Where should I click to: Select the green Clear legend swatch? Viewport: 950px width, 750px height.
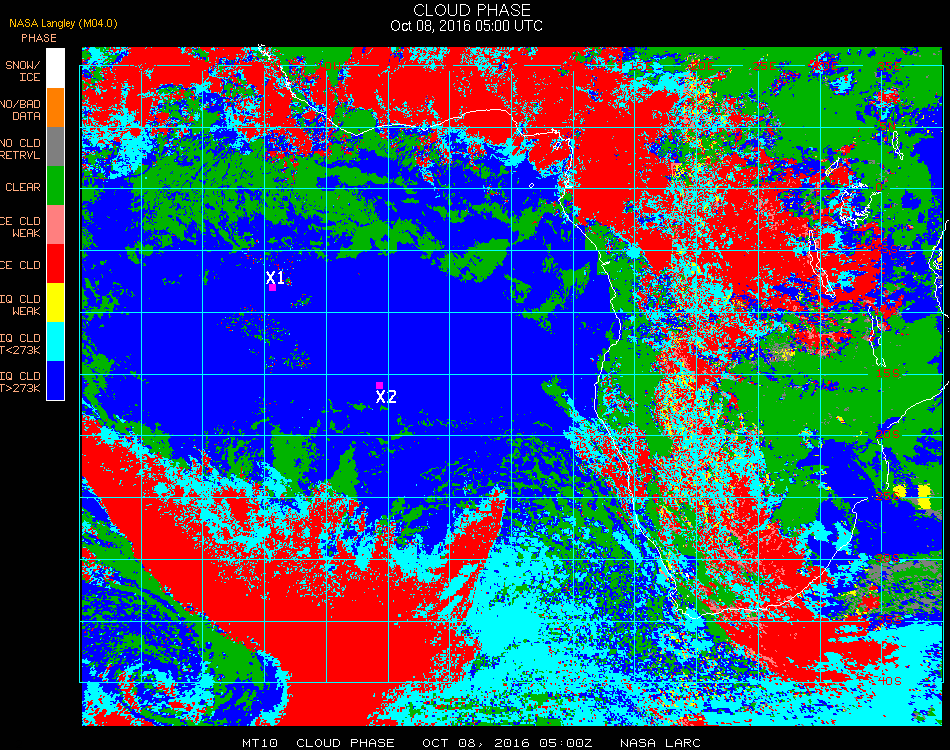click(55, 185)
